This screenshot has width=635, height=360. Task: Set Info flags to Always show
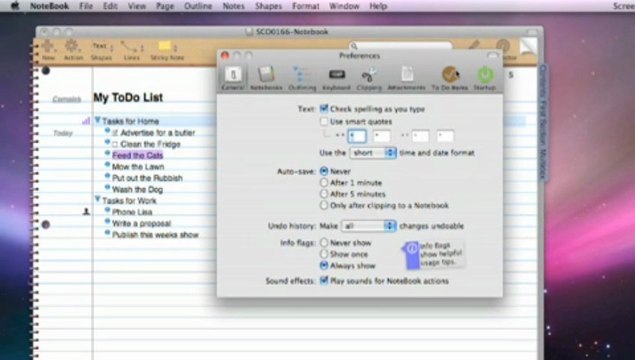[324, 265]
